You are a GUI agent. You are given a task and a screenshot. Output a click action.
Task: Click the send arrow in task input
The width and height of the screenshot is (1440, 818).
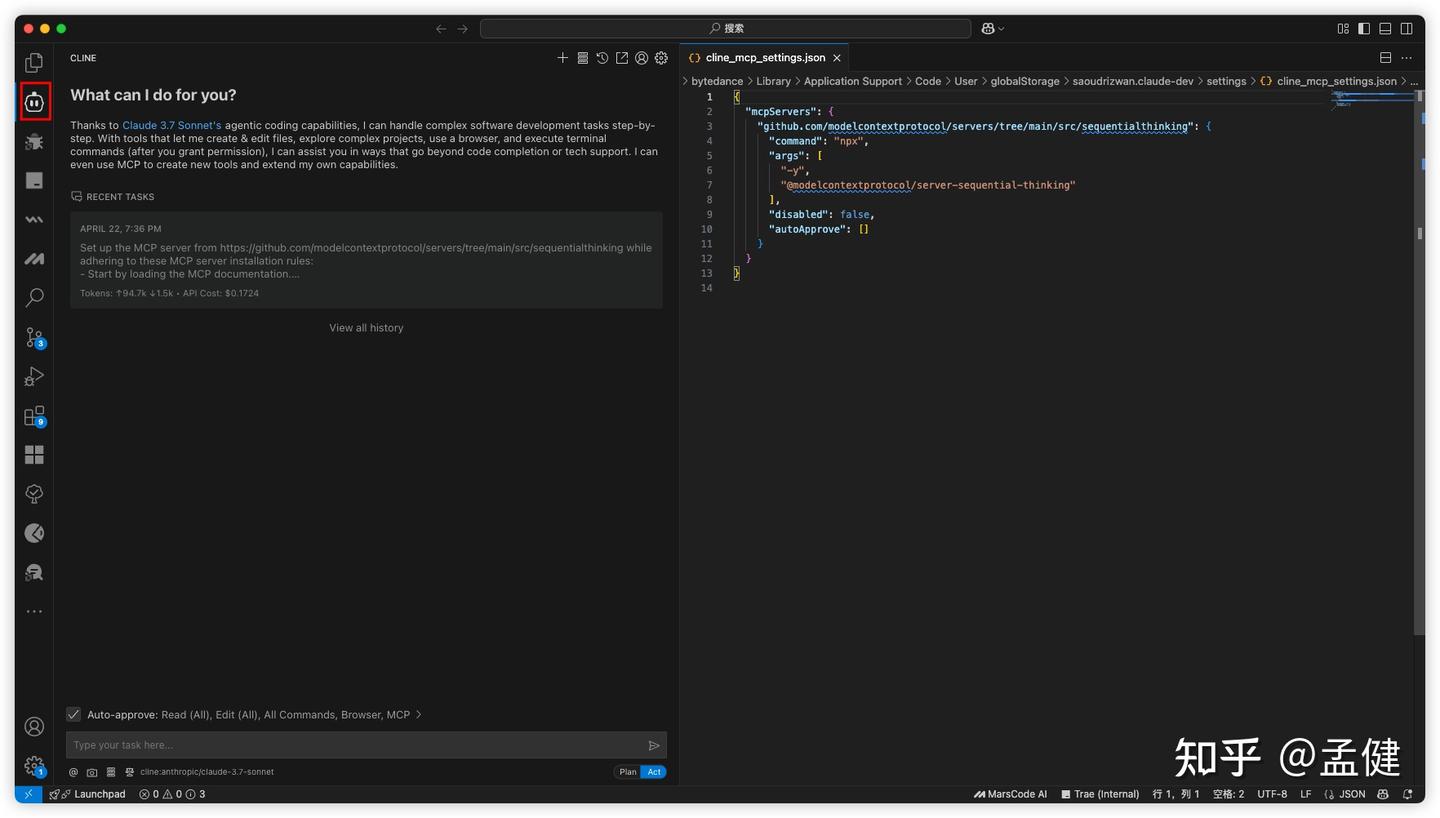pyautogui.click(x=654, y=745)
